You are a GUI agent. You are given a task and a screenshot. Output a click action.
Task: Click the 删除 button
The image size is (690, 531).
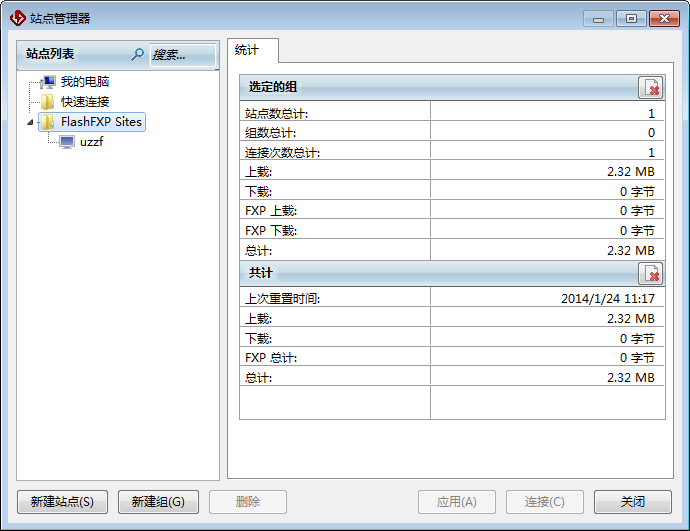[x=248, y=502]
